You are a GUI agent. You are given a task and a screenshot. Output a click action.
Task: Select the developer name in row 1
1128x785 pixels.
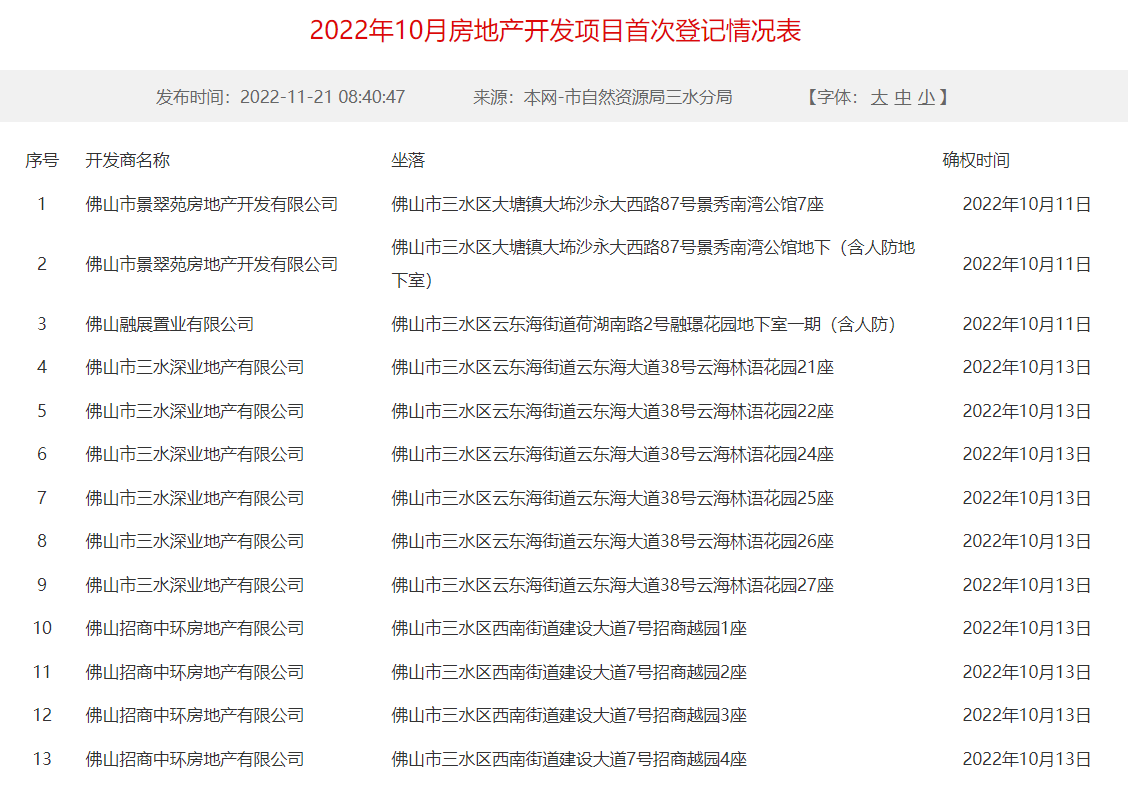(x=212, y=204)
